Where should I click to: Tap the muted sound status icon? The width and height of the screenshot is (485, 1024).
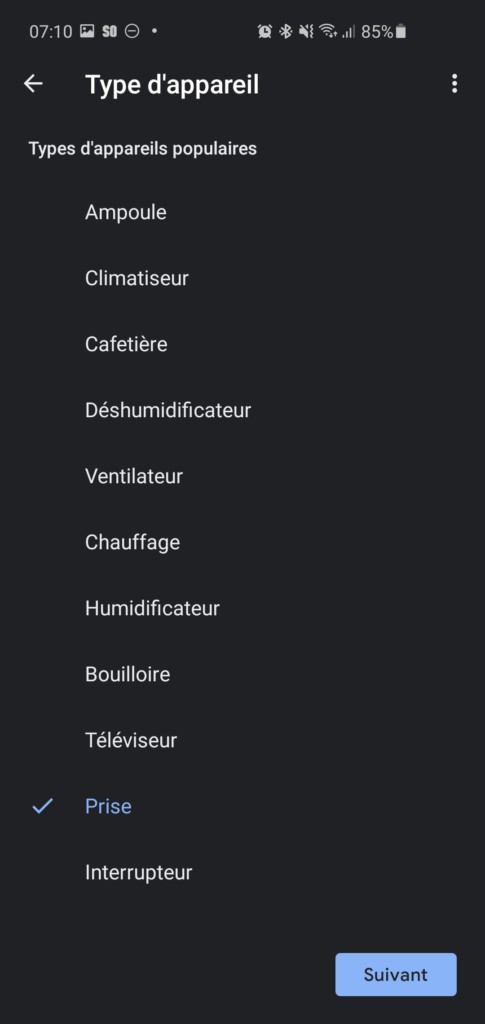pyautogui.click(x=306, y=31)
